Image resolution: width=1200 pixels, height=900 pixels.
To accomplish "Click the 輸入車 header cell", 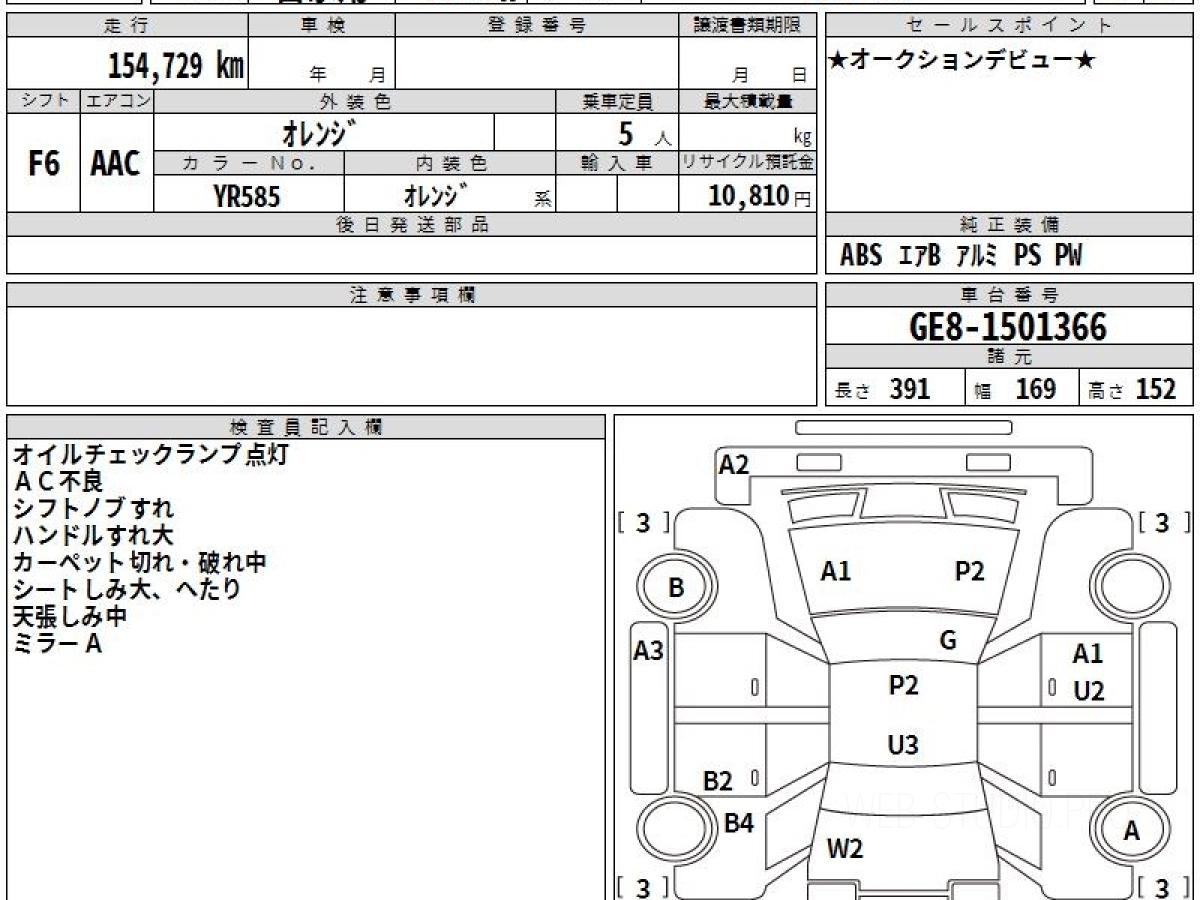I will 617,163.
